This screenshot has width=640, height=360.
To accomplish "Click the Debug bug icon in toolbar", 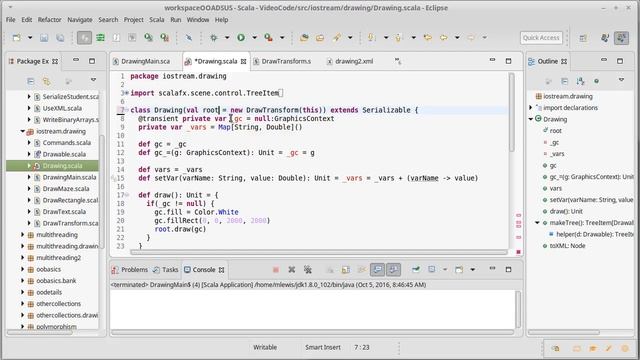I will [x=213, y=38].
